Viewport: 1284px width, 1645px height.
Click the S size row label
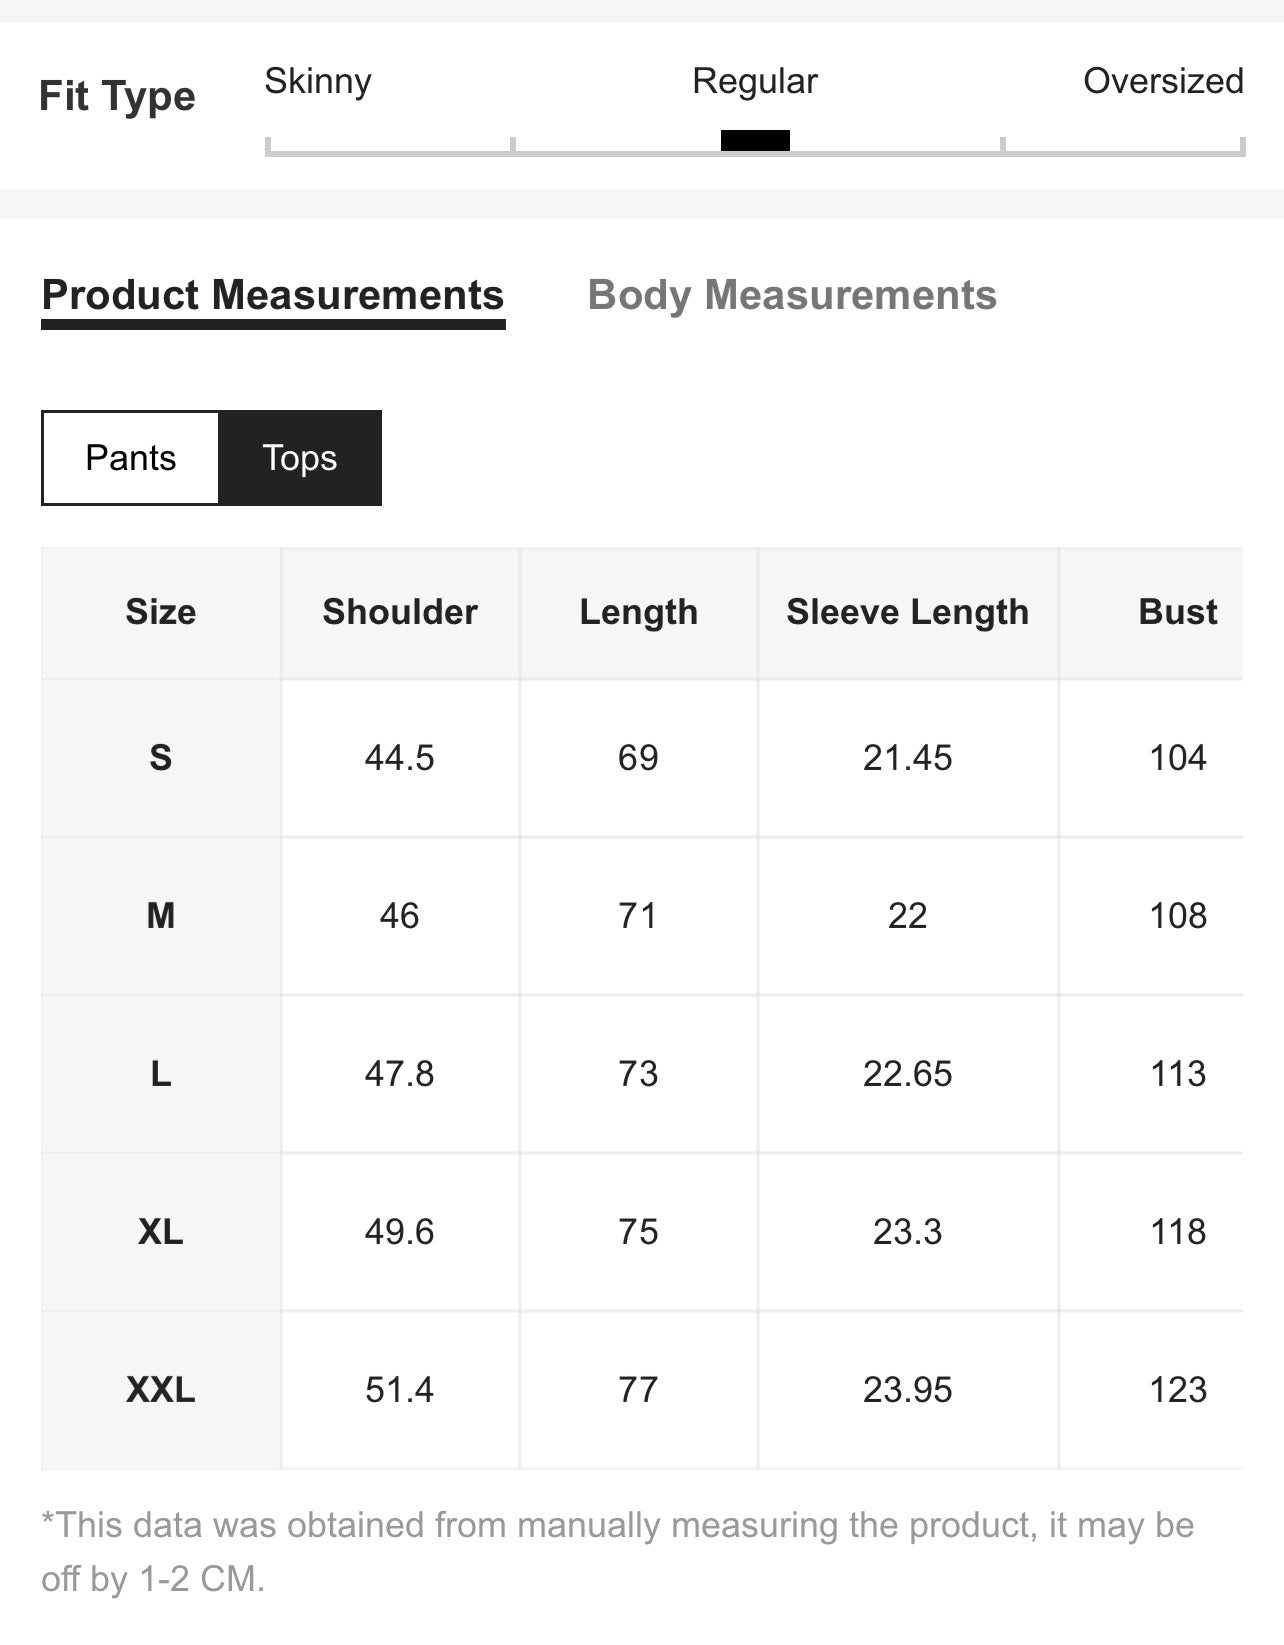[161, 758]
